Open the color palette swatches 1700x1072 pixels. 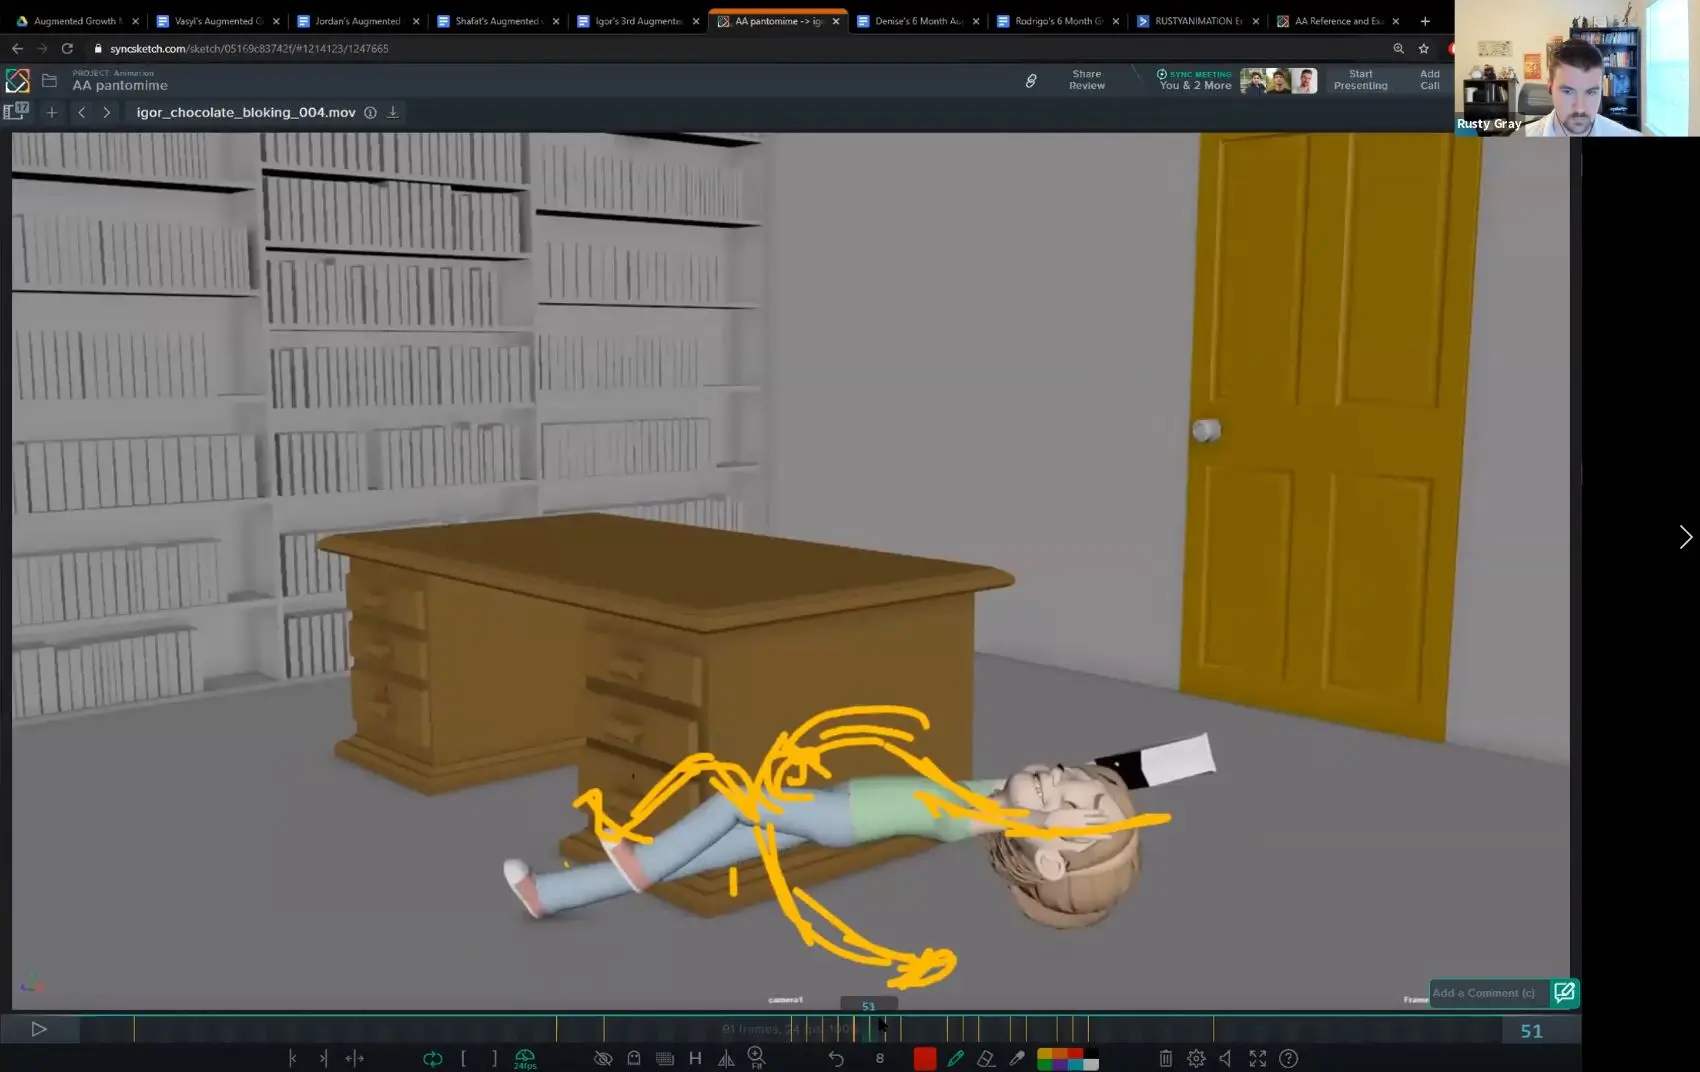coord(1068,1058)
